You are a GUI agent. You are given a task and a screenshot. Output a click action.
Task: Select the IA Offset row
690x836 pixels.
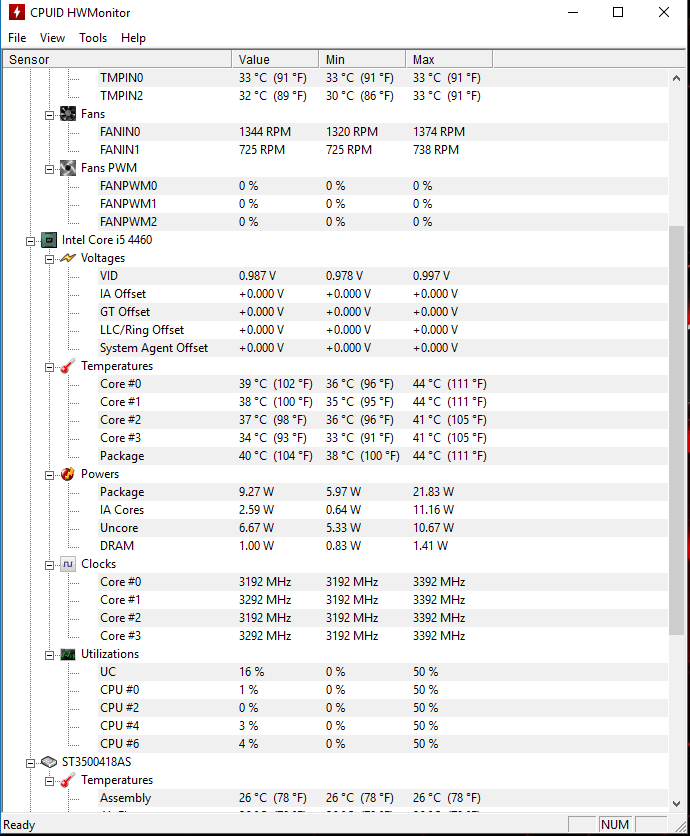point(383,294)
